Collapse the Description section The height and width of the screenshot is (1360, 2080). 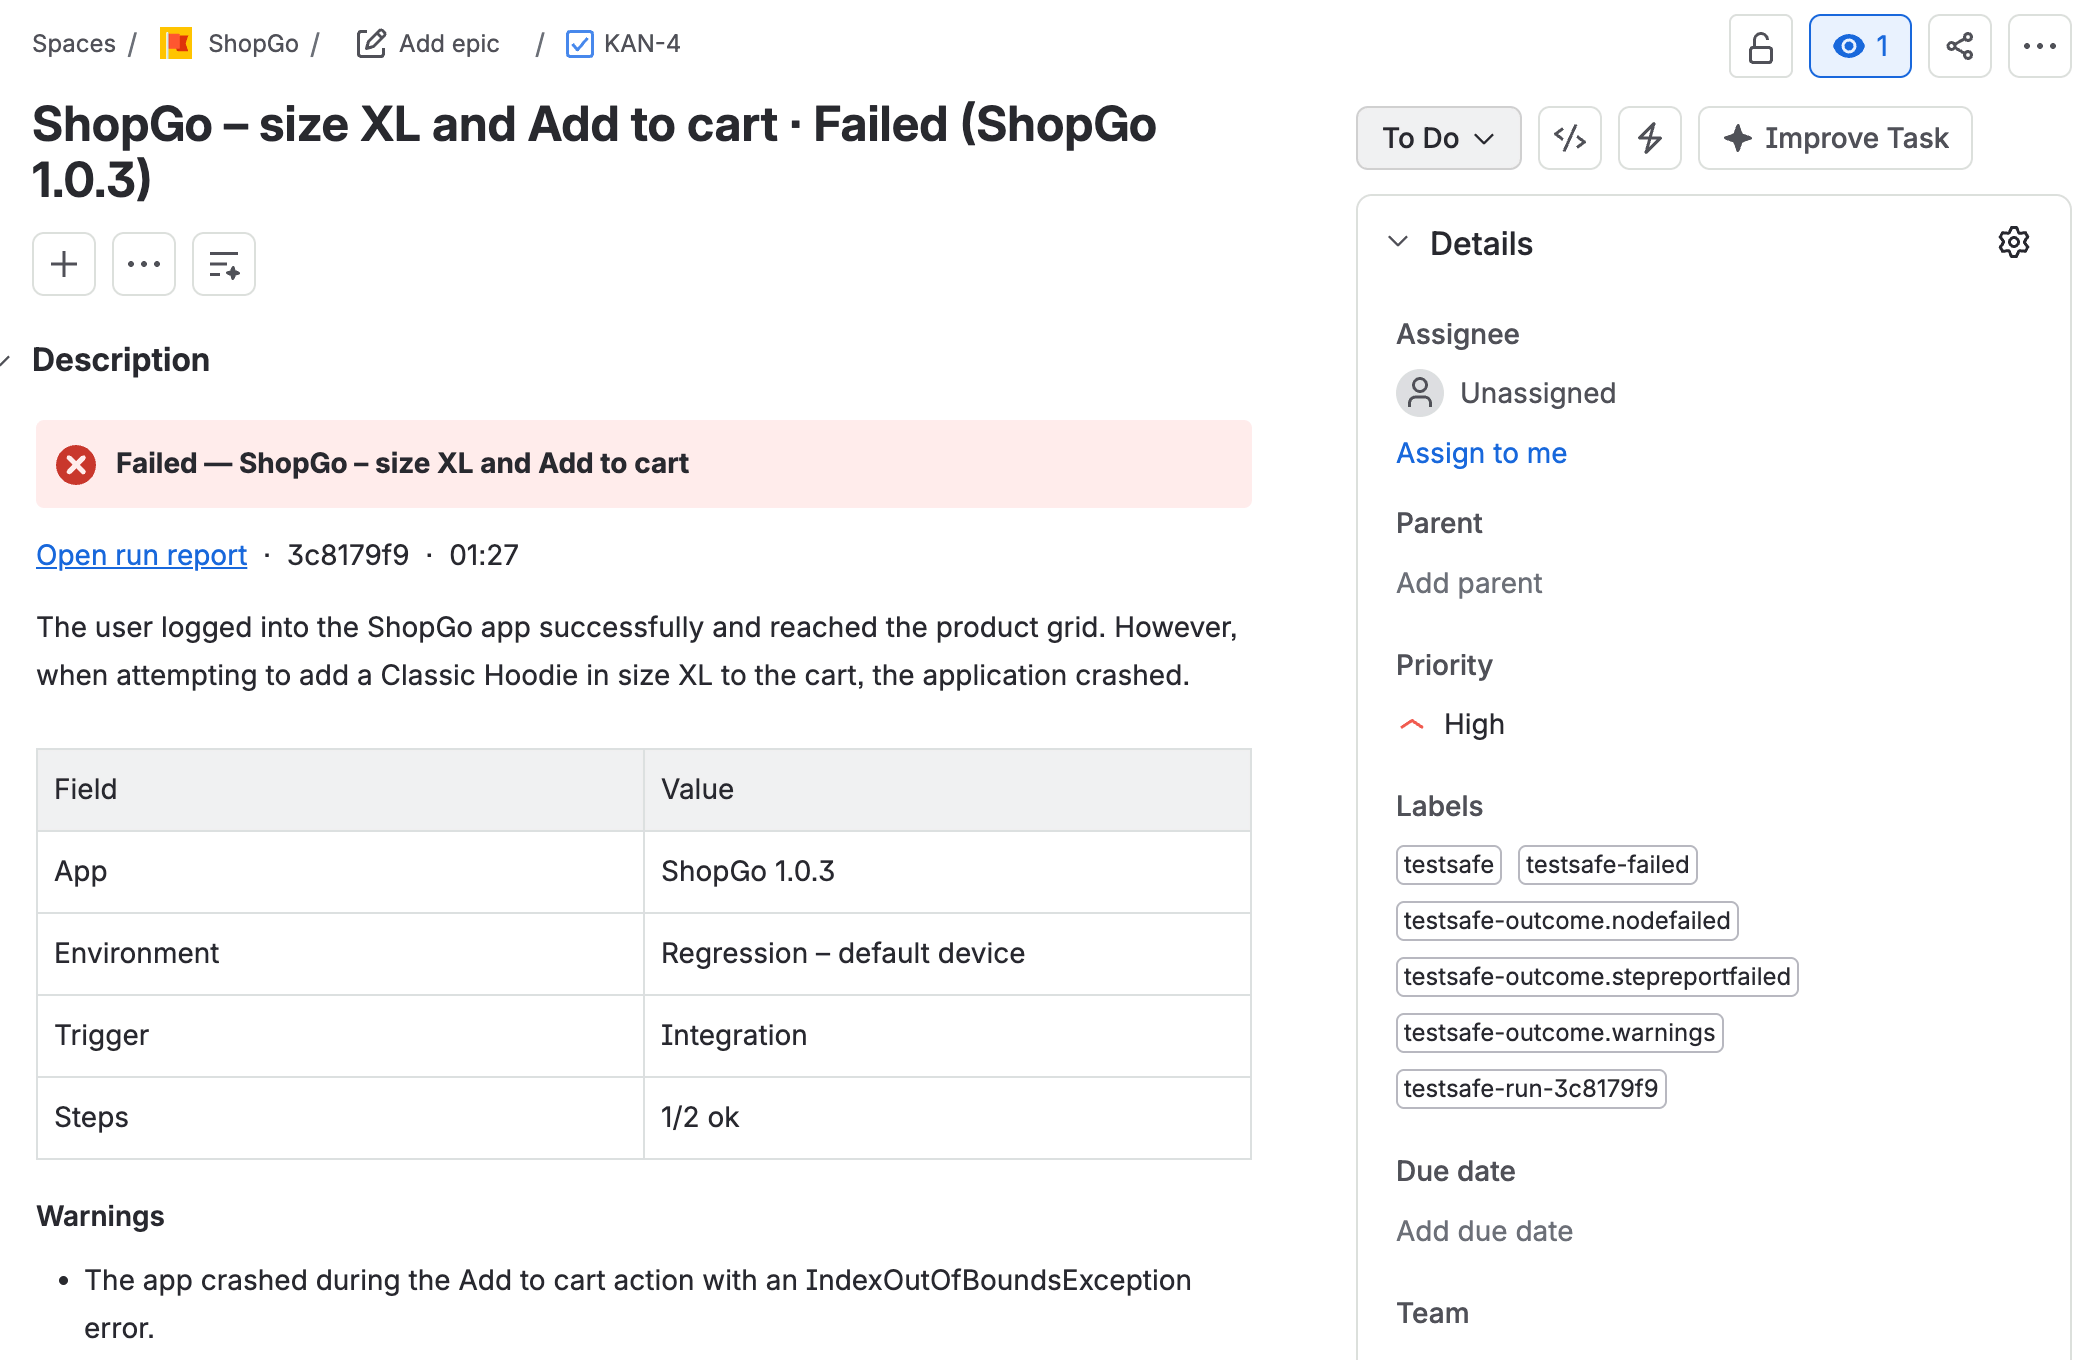click(5, 361)
